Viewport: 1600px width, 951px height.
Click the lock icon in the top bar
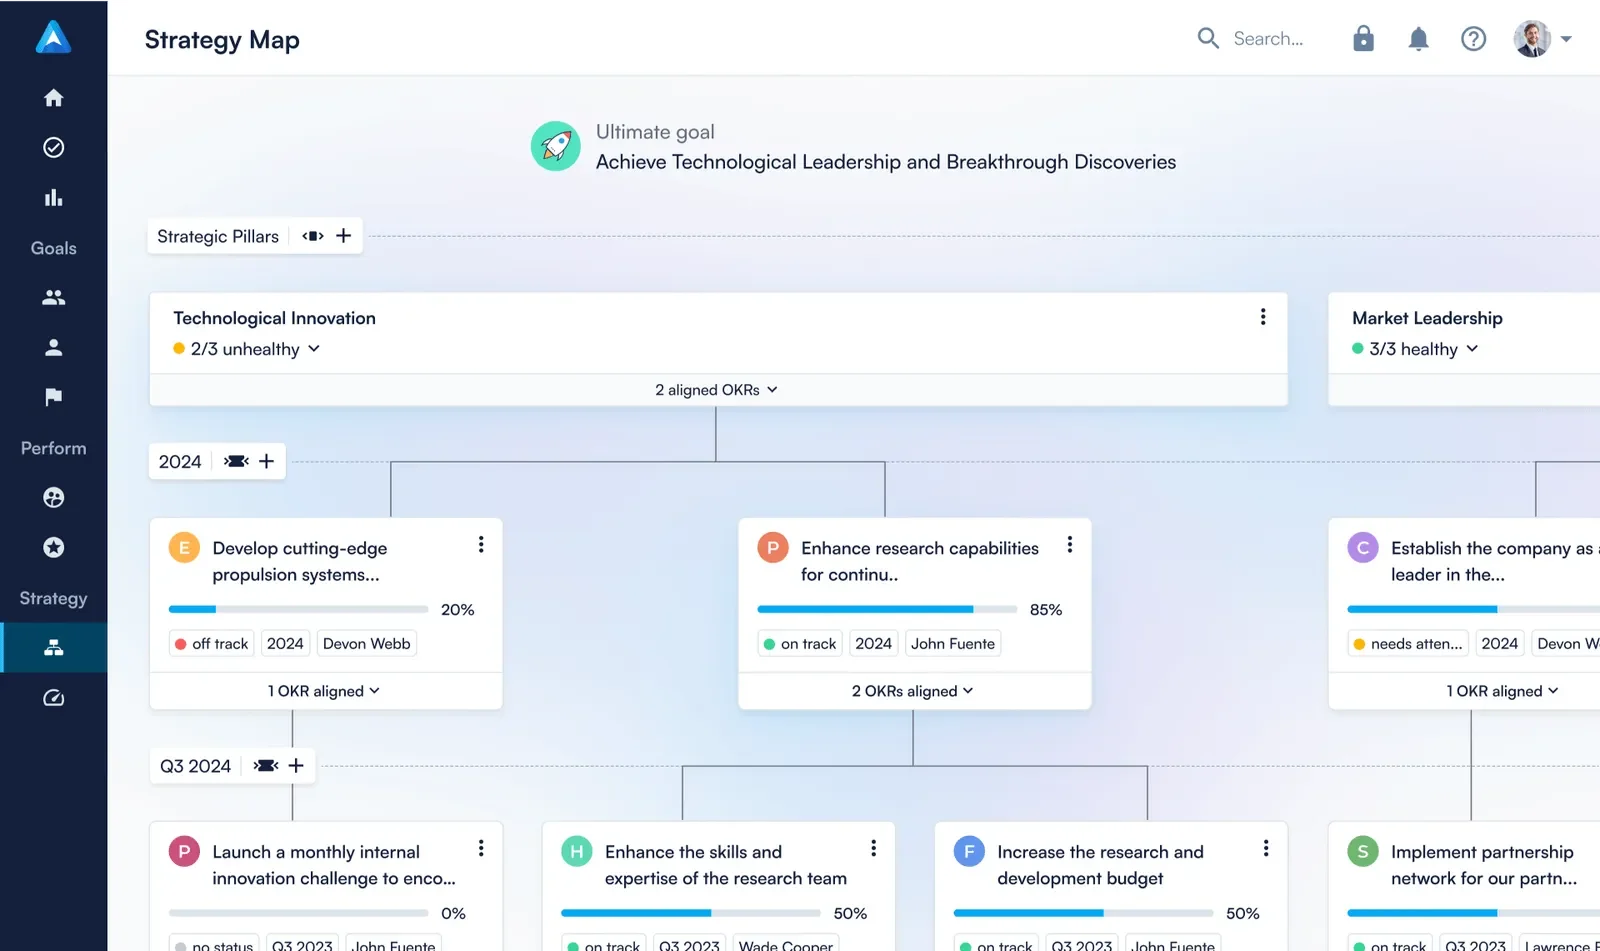coord(1363,38)
